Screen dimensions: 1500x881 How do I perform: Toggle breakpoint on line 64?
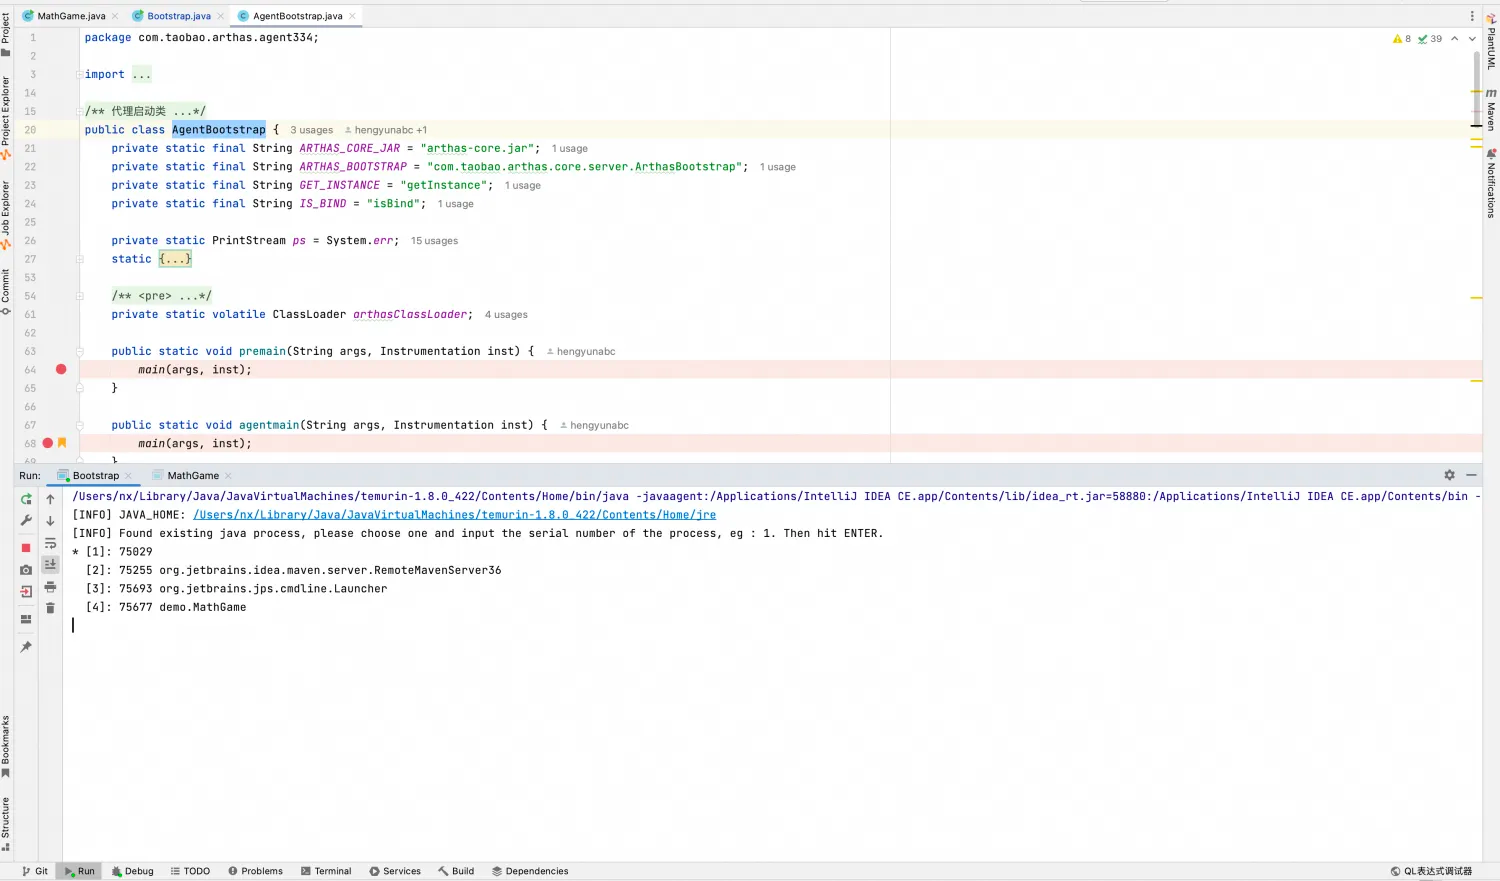coord(61,369)
